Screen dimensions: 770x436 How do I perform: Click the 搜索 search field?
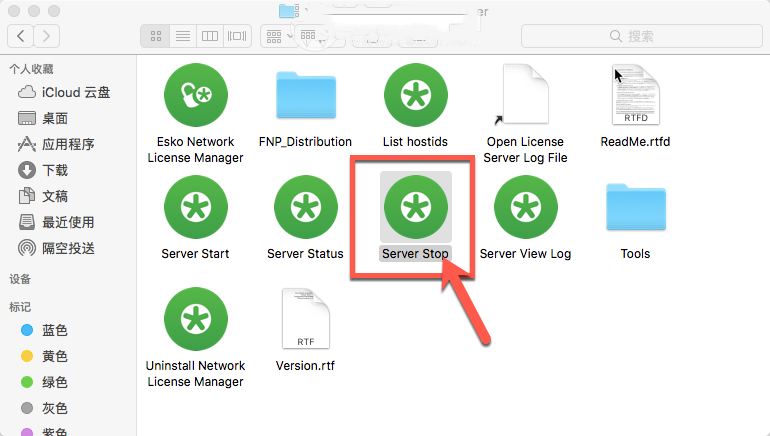click(x=641, y=36)
